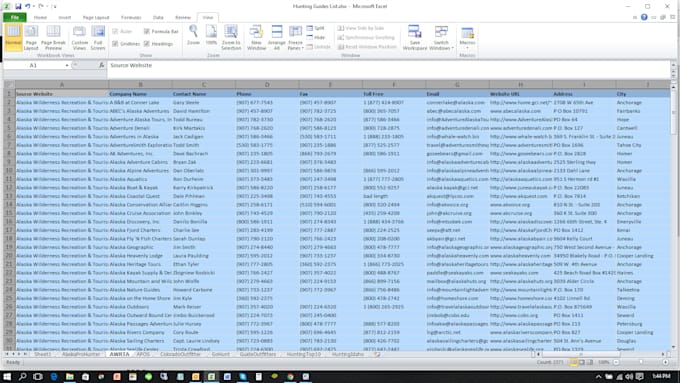Click zoom out minus button
Screen dimensions: 680x383
616,362
